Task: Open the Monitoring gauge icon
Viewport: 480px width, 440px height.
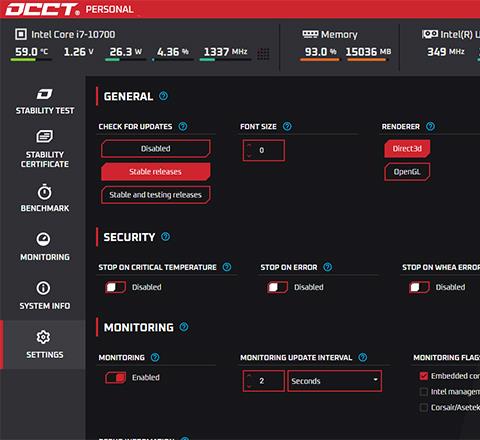Action: (44, 239)
